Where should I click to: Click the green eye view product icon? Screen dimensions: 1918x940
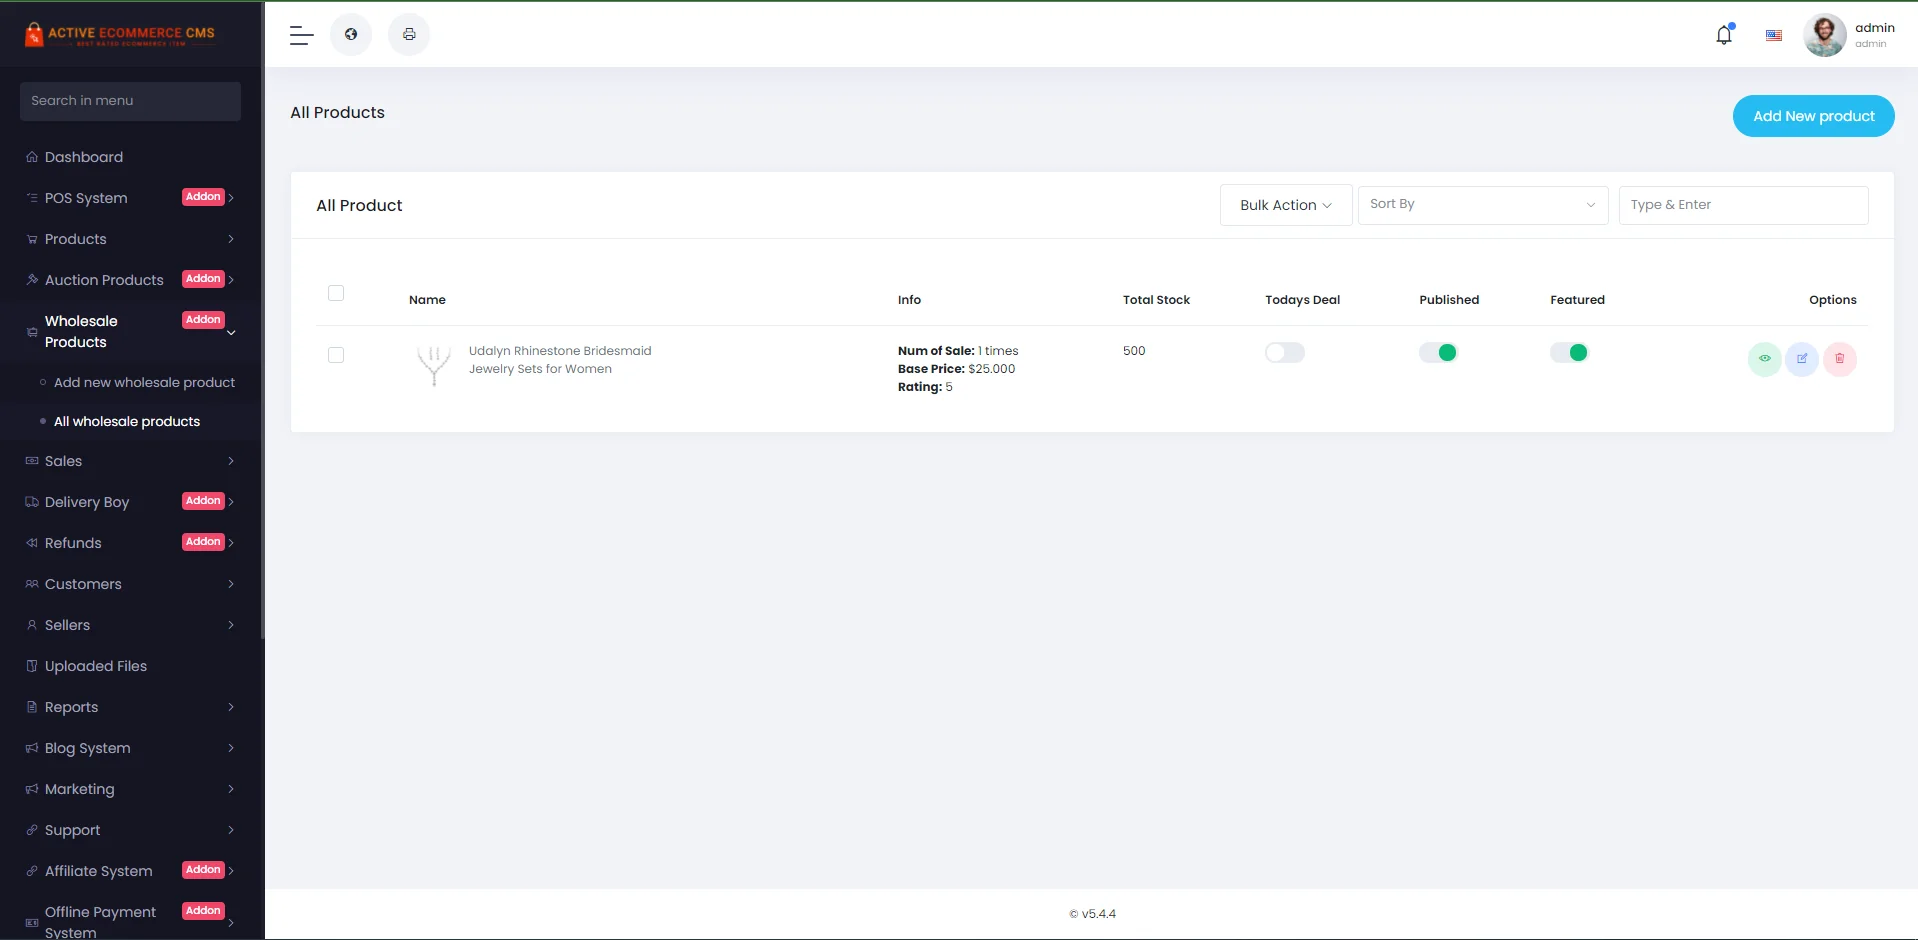click(1764, 359)
